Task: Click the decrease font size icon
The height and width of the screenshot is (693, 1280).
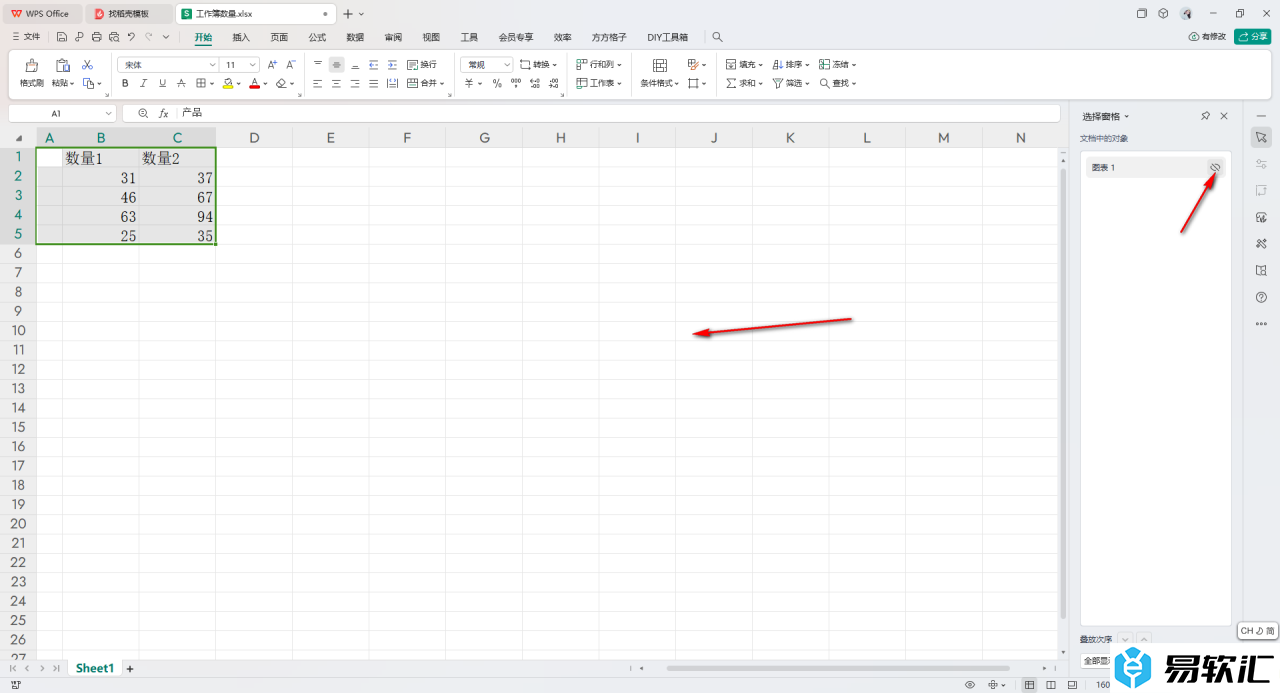Action: [x=290, y=64]
